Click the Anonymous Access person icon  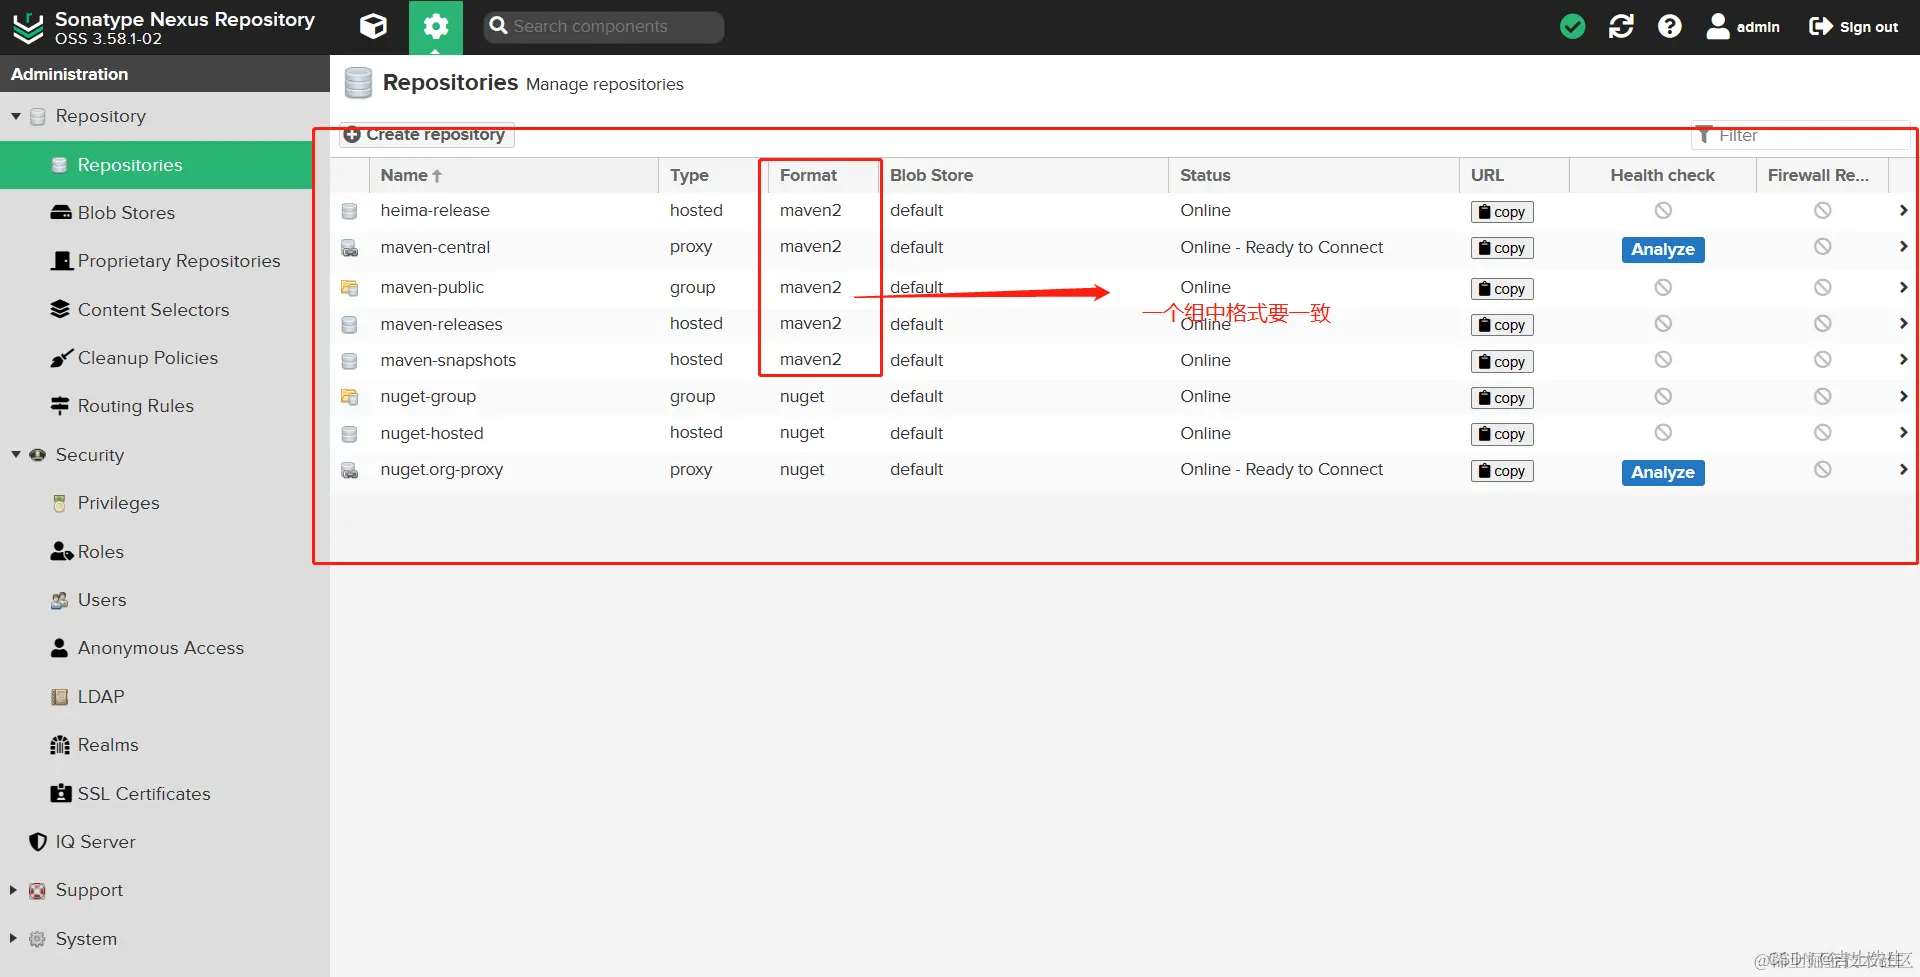pos(60,648)
